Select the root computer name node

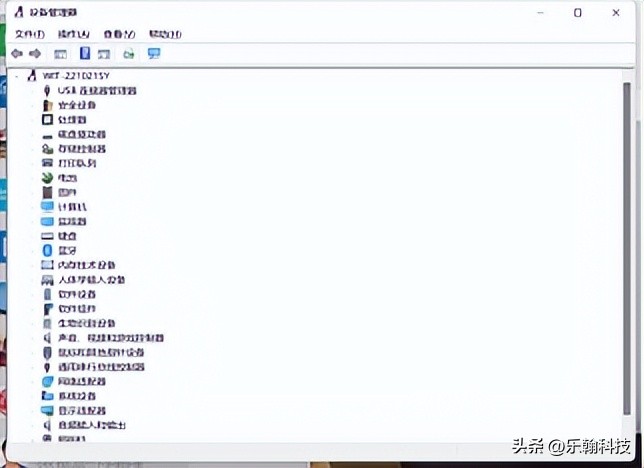click(76, 76)
